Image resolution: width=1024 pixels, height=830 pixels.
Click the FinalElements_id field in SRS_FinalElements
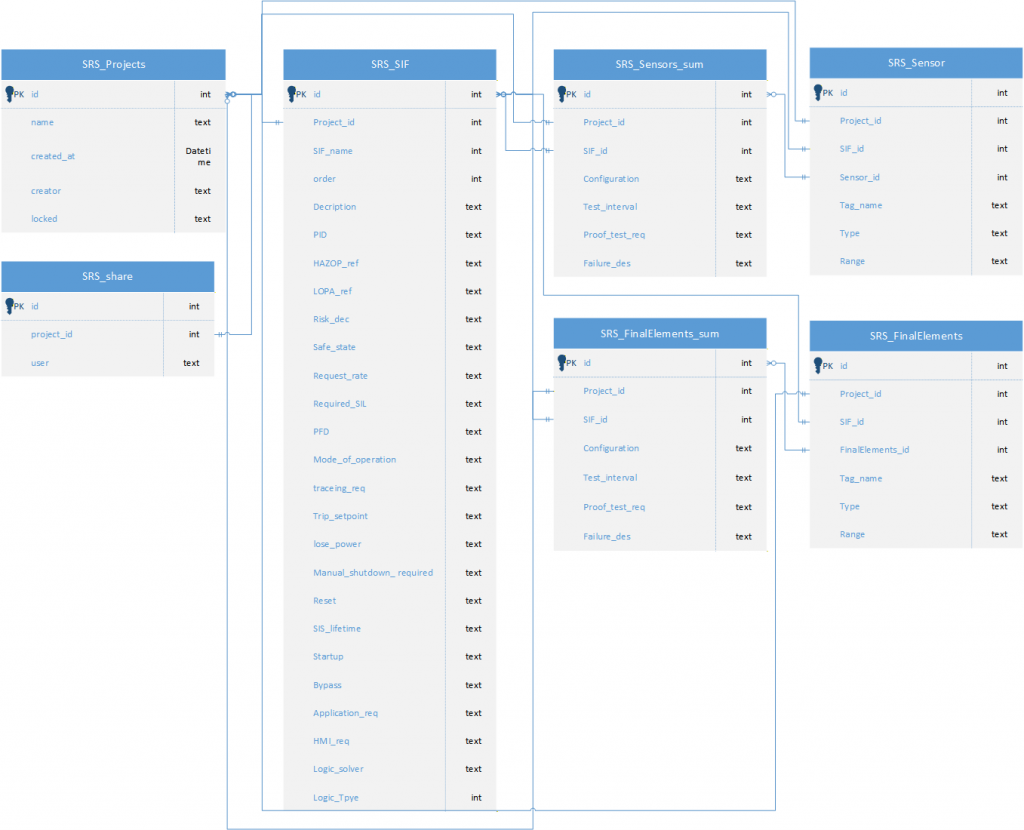874,450
